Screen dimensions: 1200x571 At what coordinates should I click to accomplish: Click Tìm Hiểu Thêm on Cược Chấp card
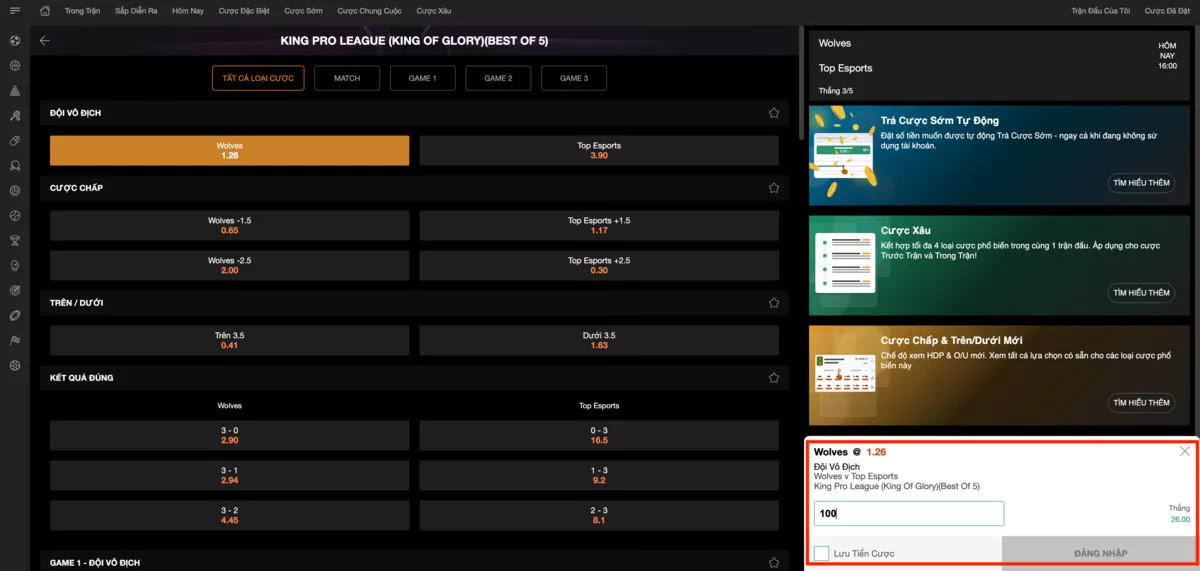click(1141, 403)
